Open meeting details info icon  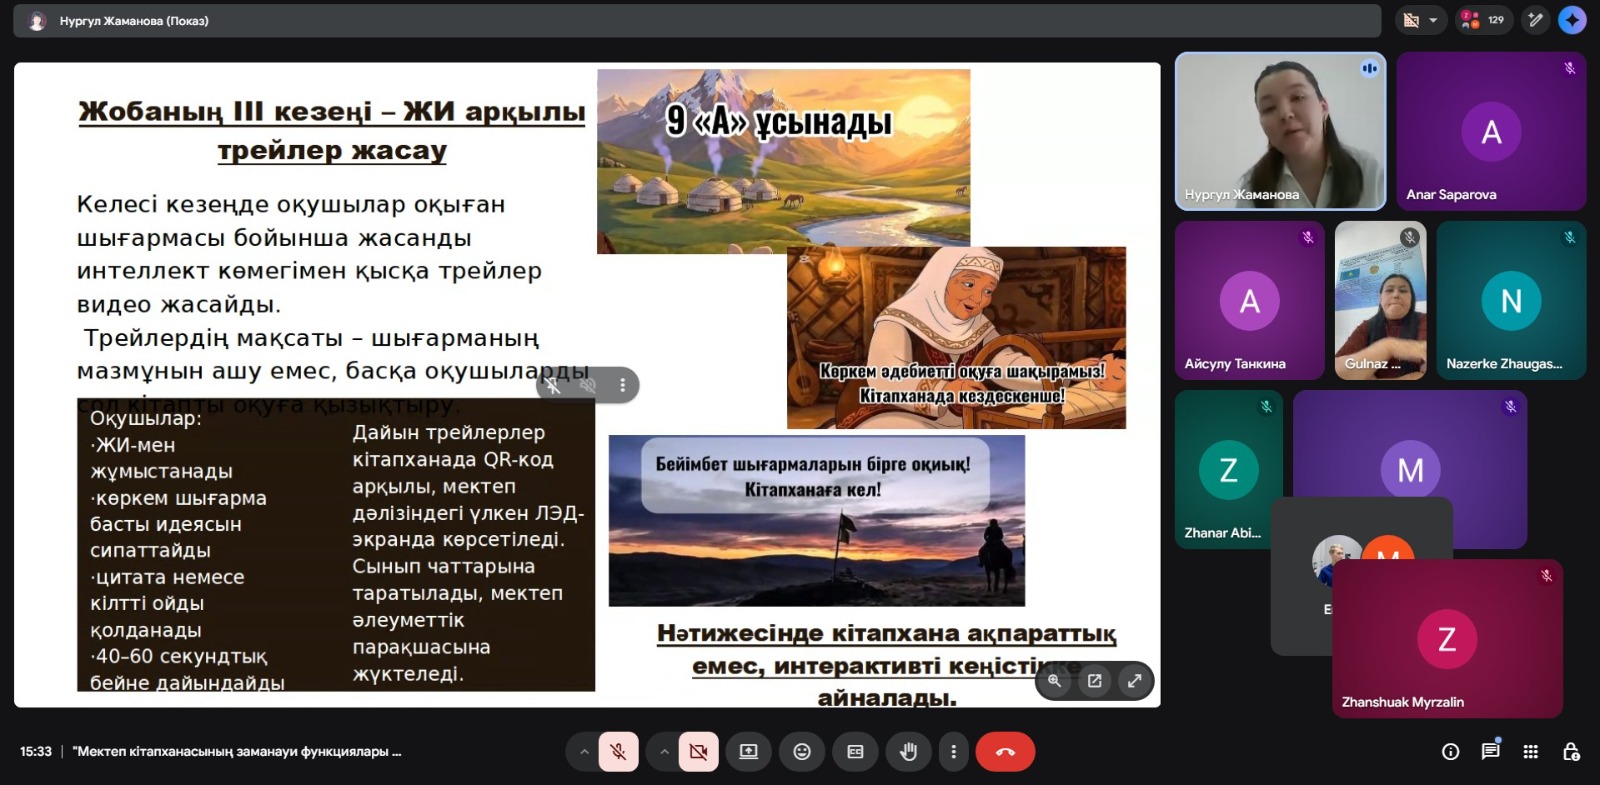coord(1450,752)
